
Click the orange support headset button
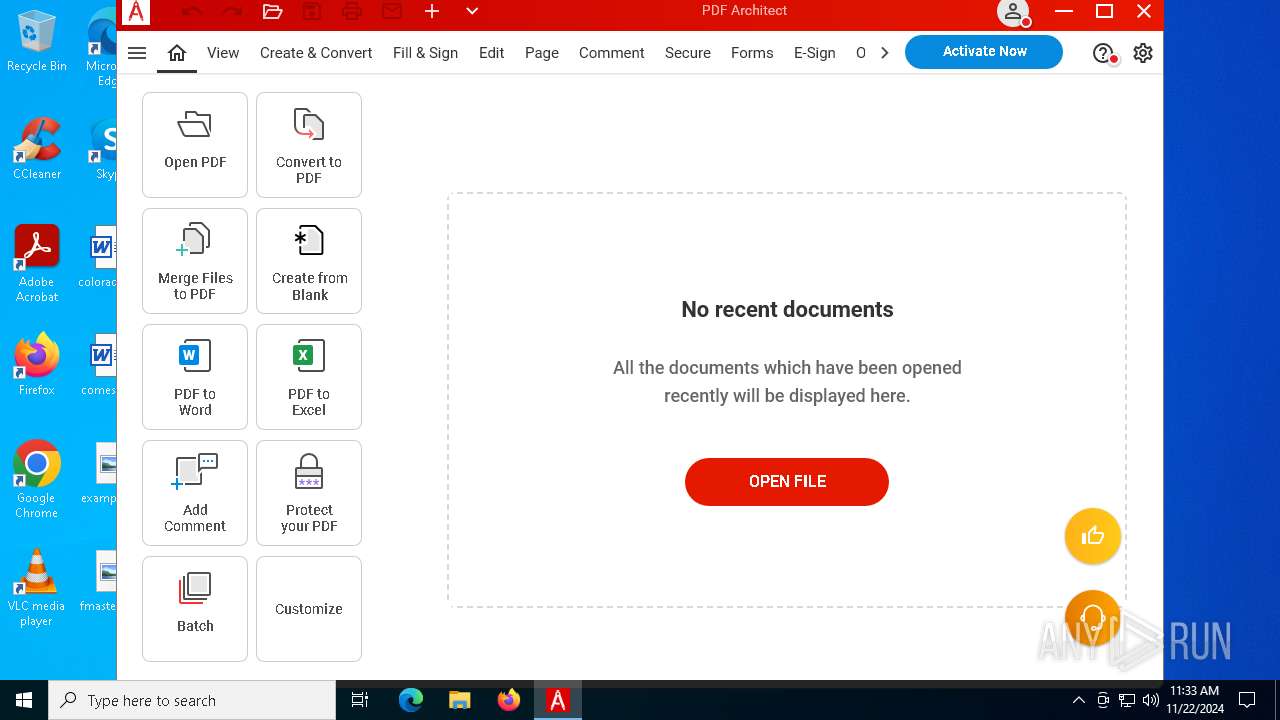click(1093, 618)
